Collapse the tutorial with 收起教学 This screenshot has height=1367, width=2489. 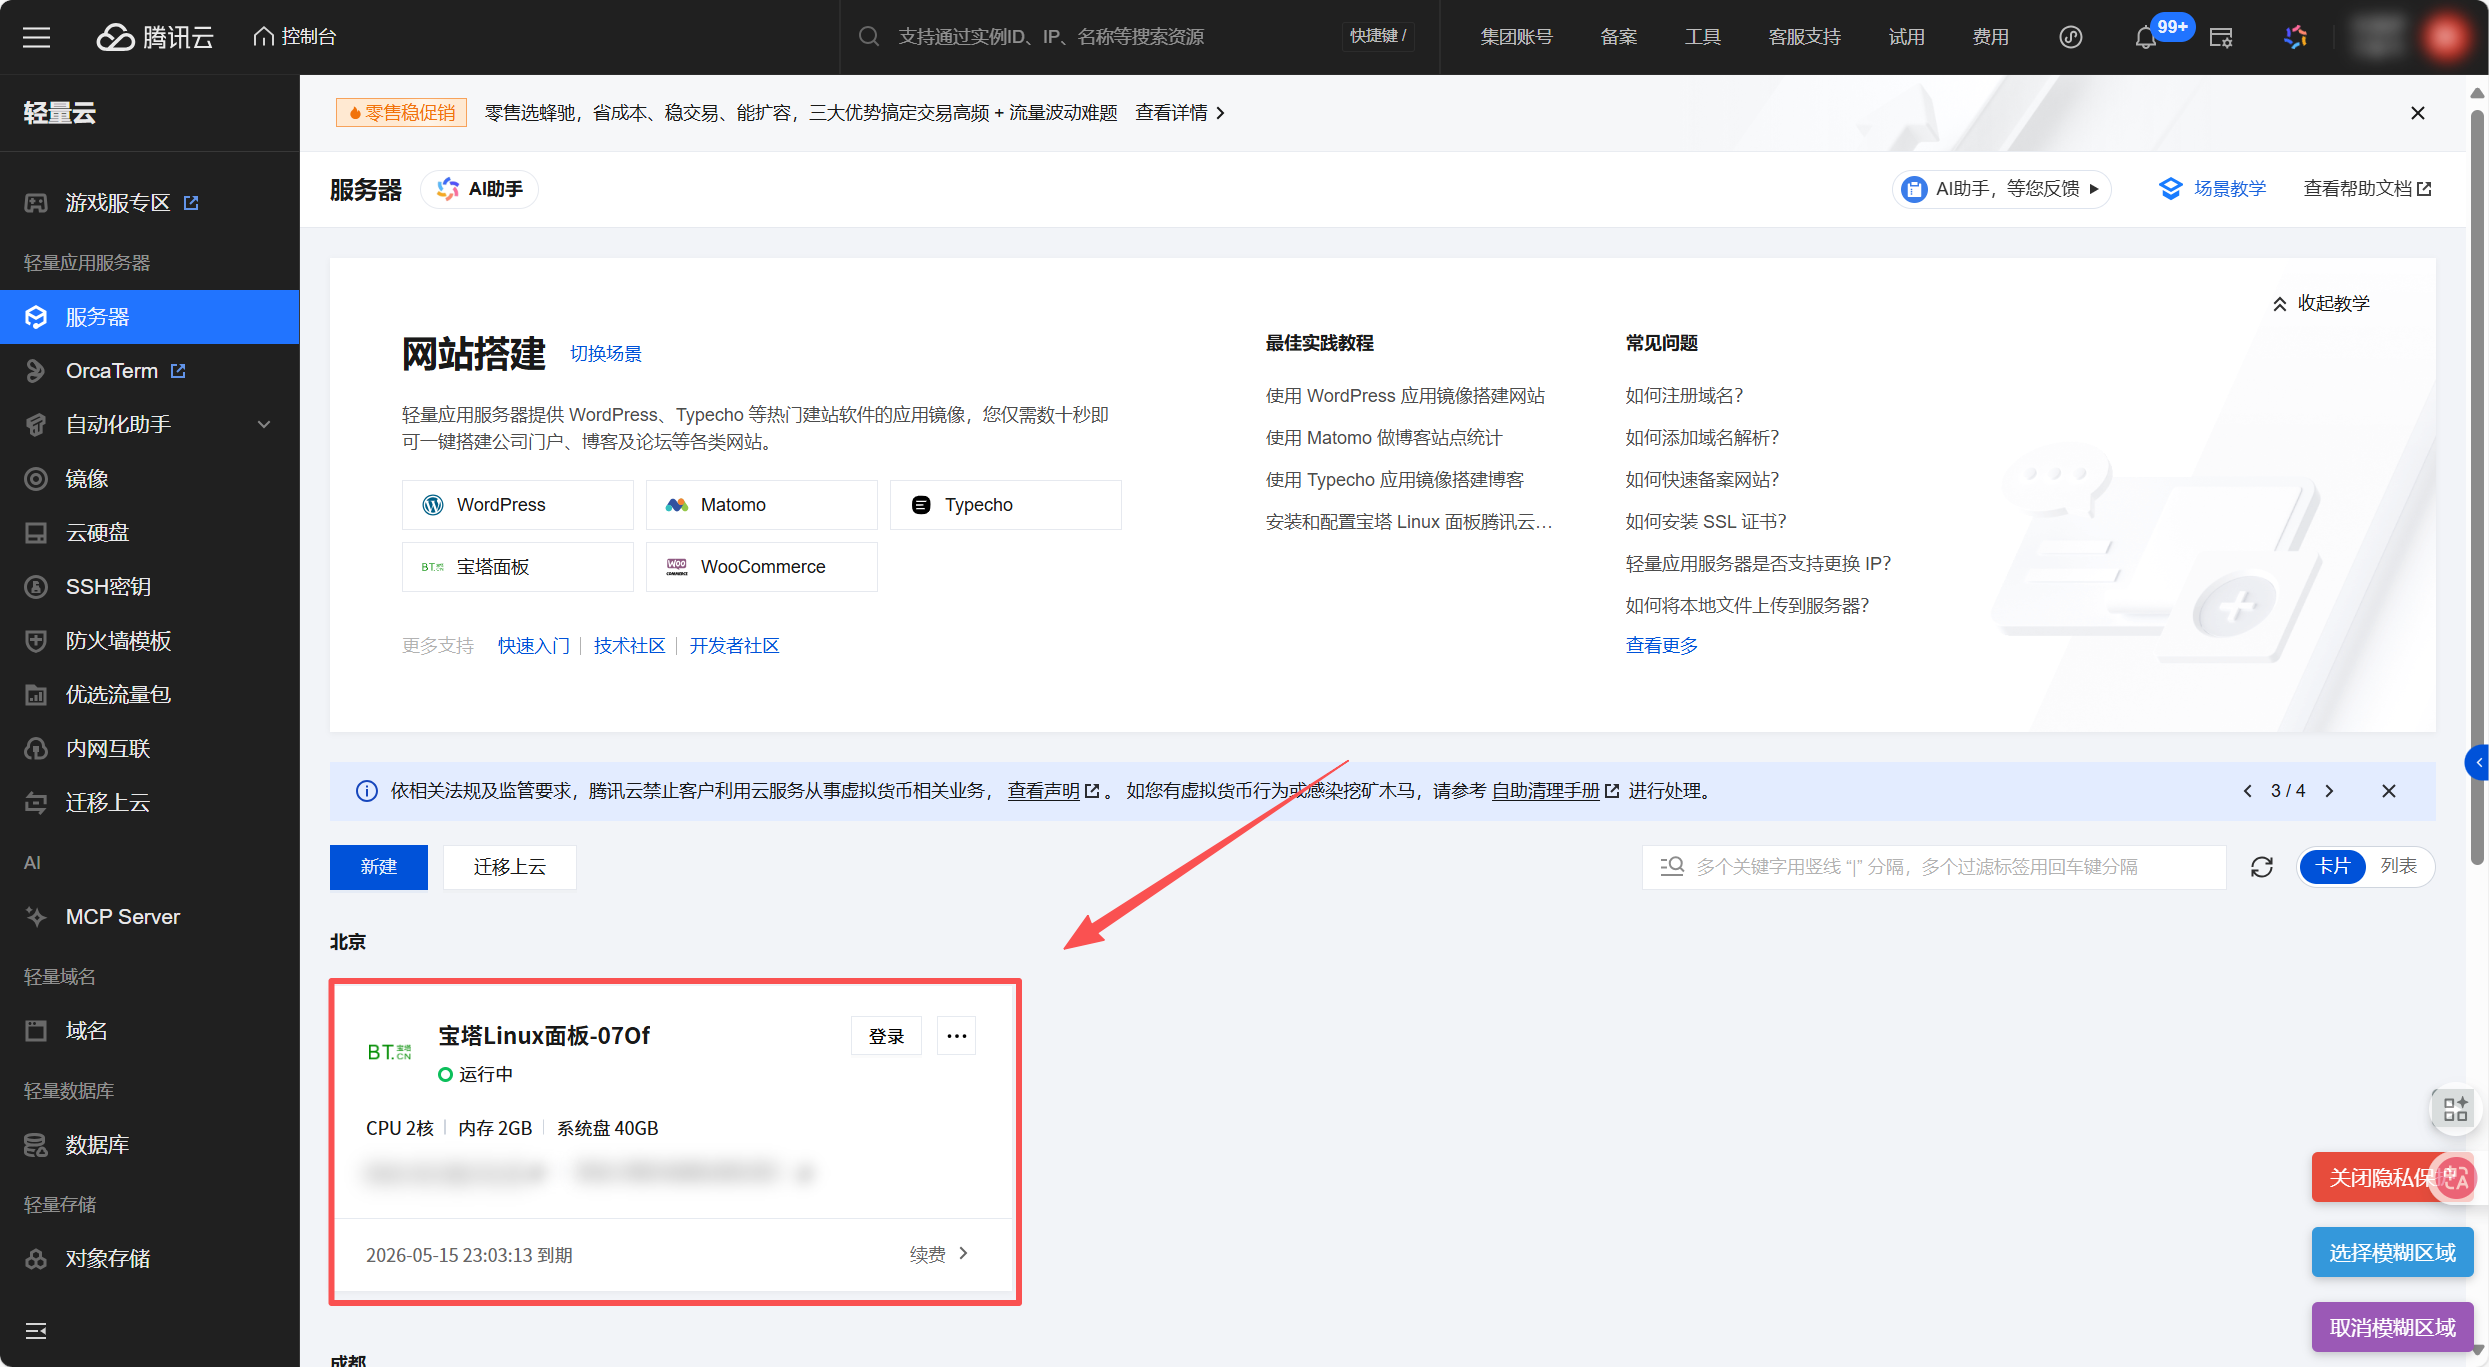pos(2321,303)
